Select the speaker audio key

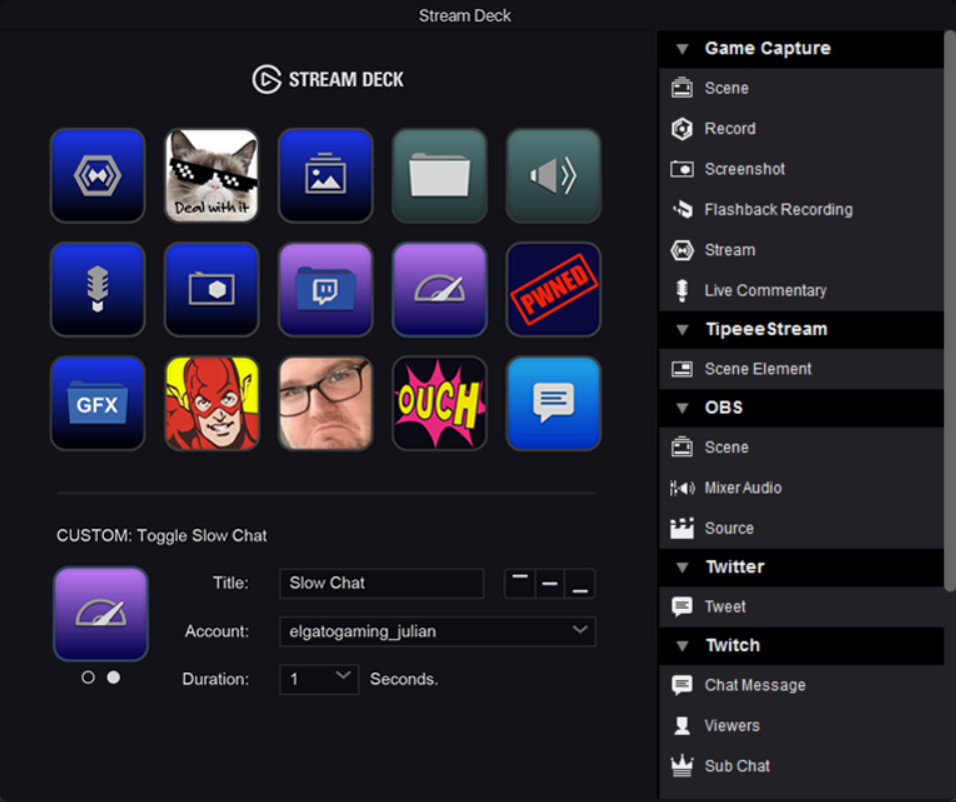(554, 176)
